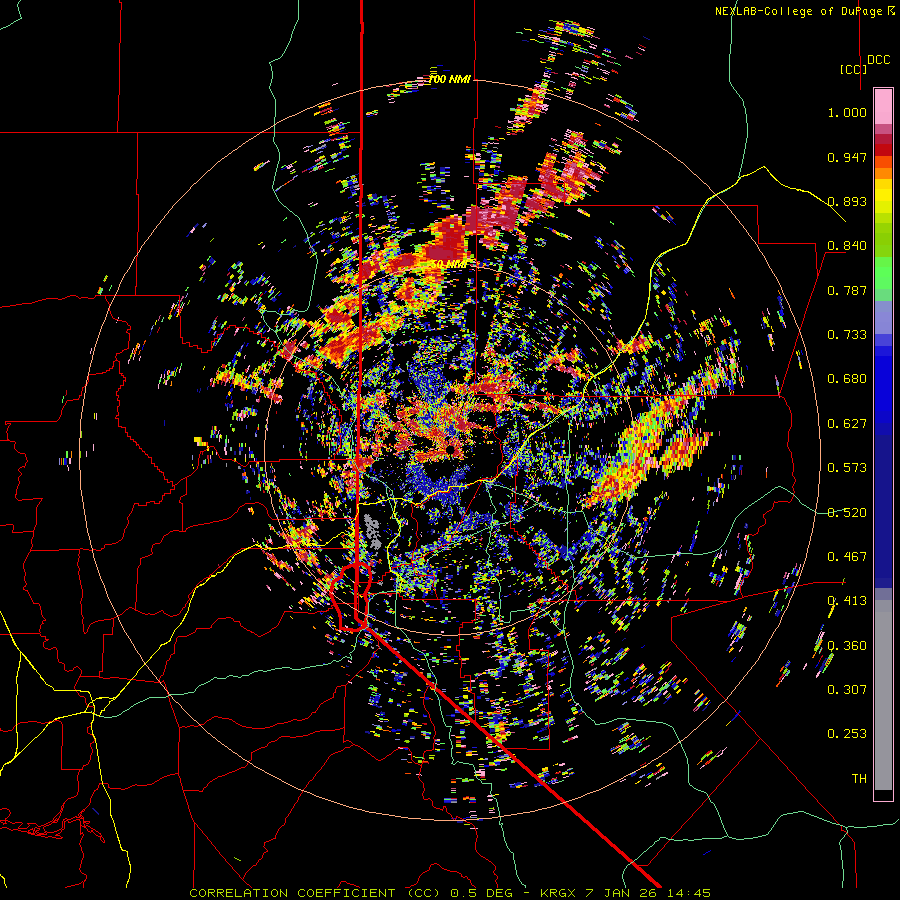Pick the yellow segment of the color bar
This screenshot has height=900, width=900.
[883, 196]
